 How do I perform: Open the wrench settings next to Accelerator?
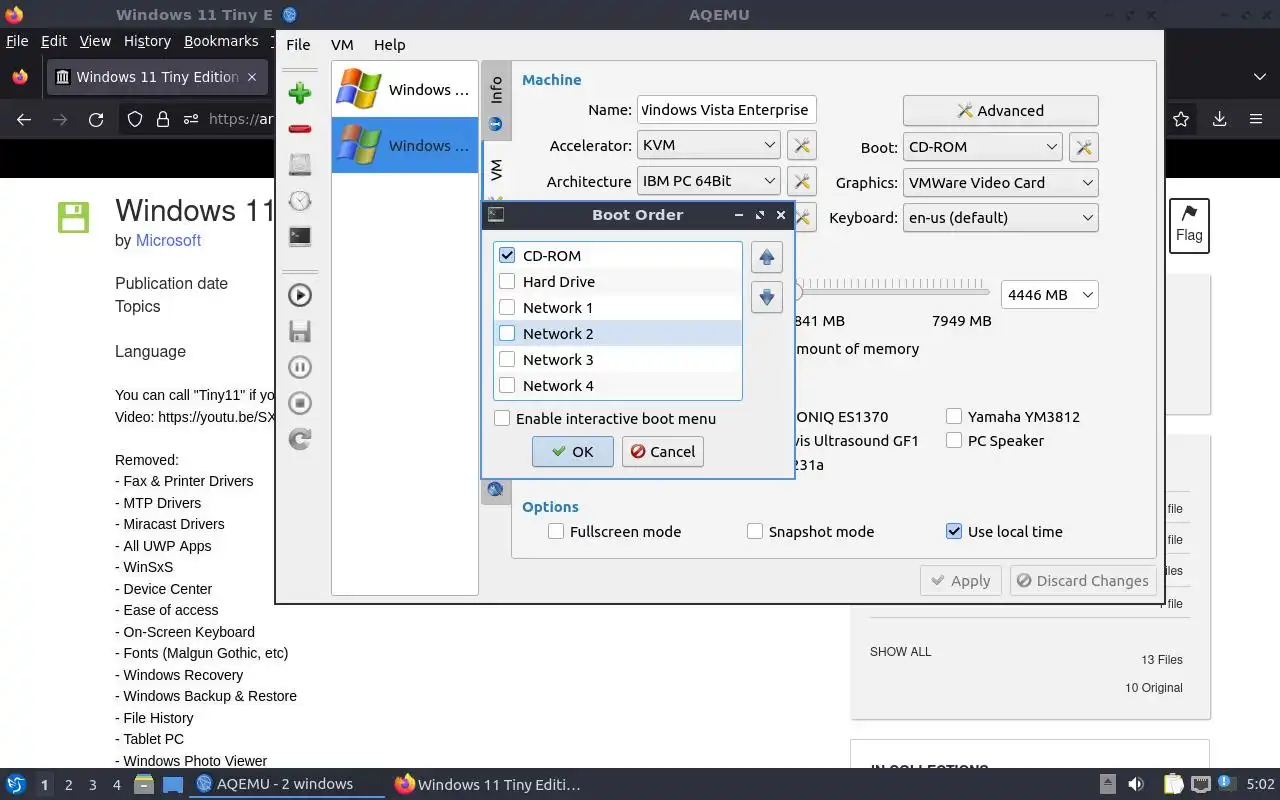801,146
